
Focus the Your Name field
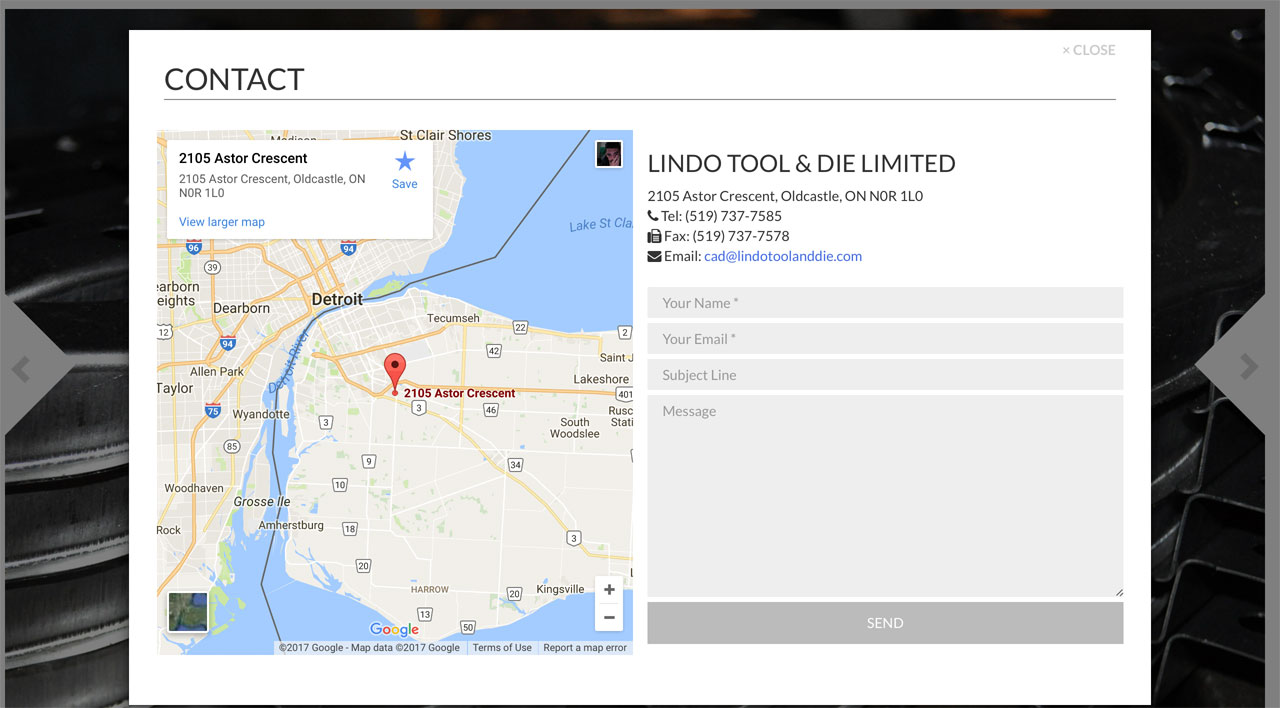pyautogui.click(x=885, y=303)
